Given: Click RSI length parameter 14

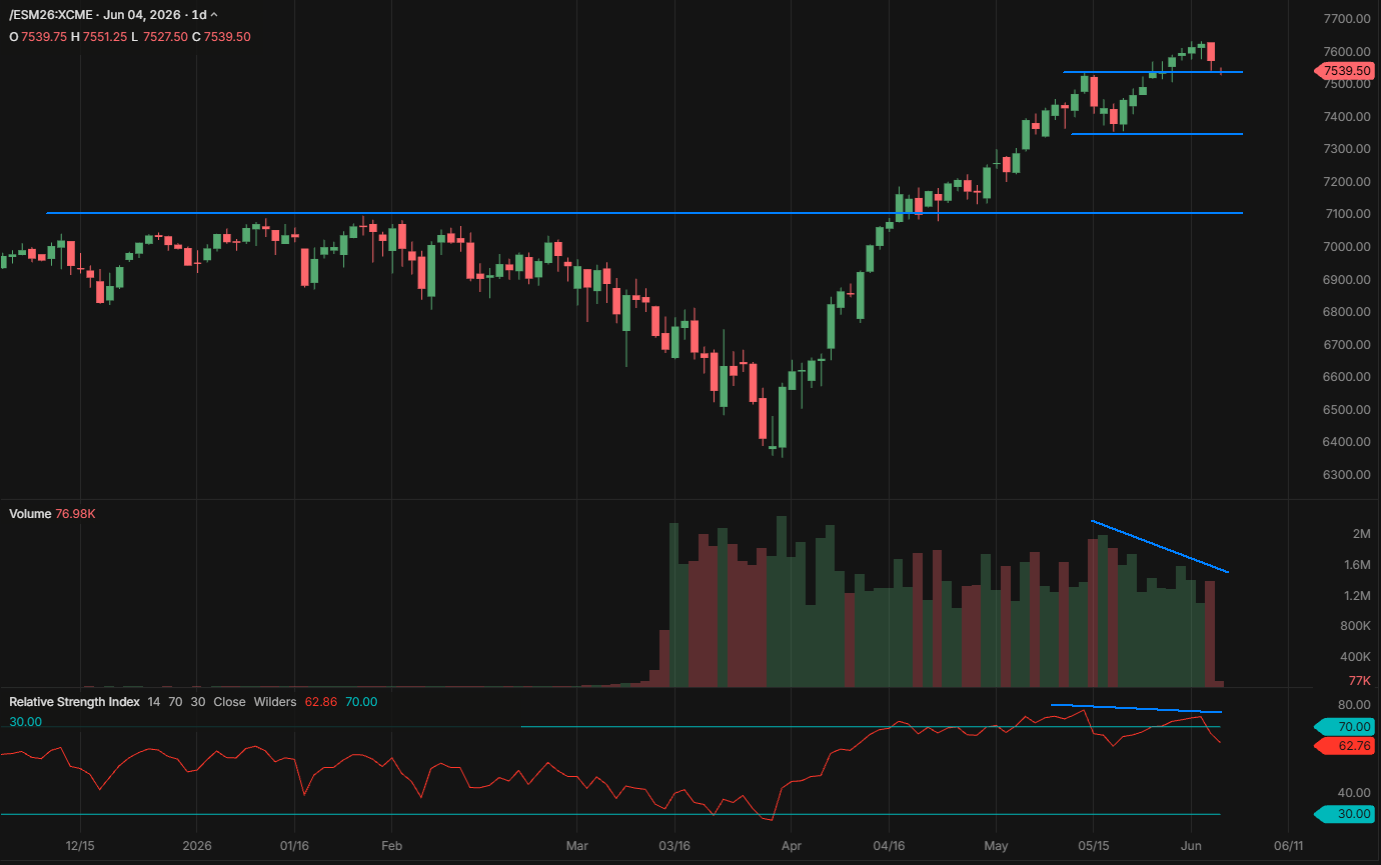Looking at the screenshot, I should coord(154,702).
